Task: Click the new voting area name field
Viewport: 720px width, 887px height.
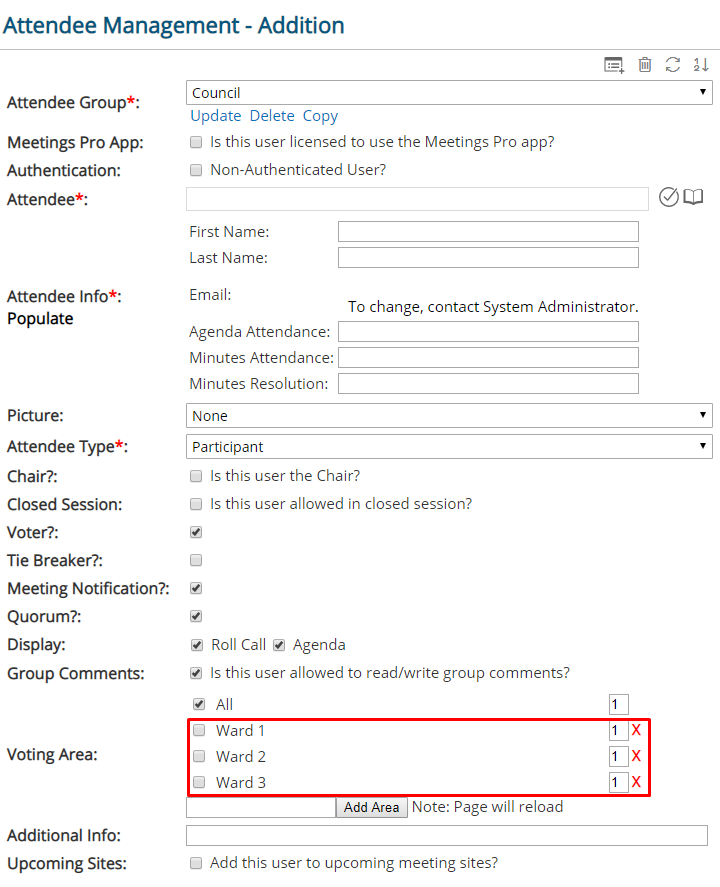Action: pos(261,807)
